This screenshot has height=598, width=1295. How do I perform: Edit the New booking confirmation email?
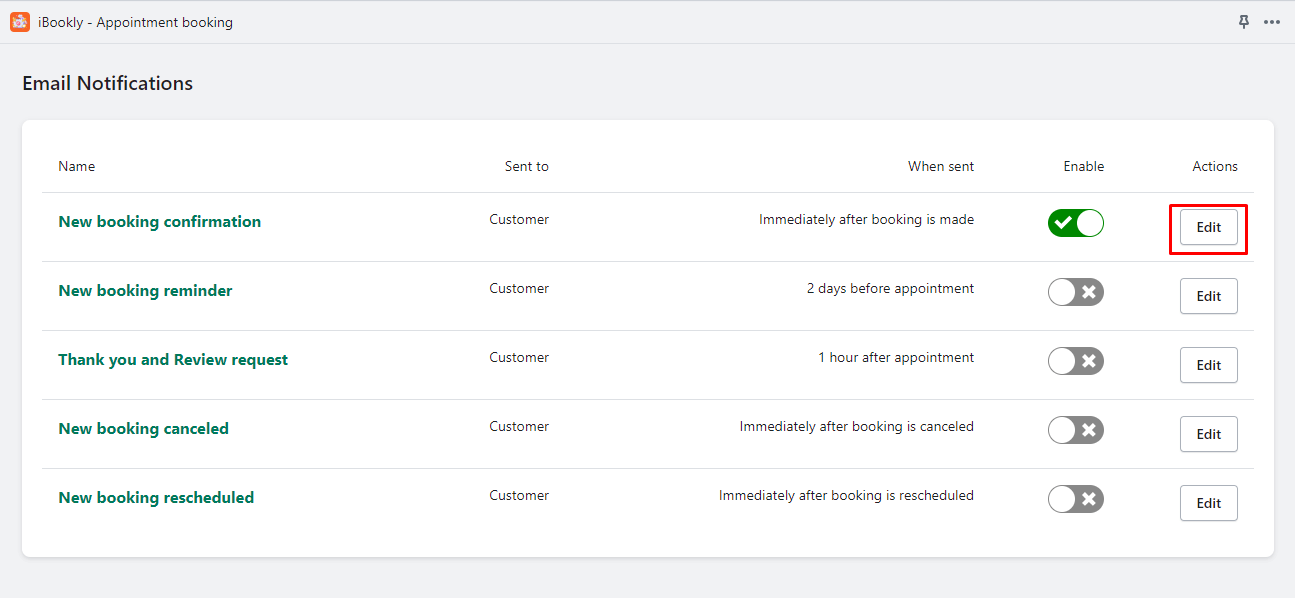[x=1209, y=227]
